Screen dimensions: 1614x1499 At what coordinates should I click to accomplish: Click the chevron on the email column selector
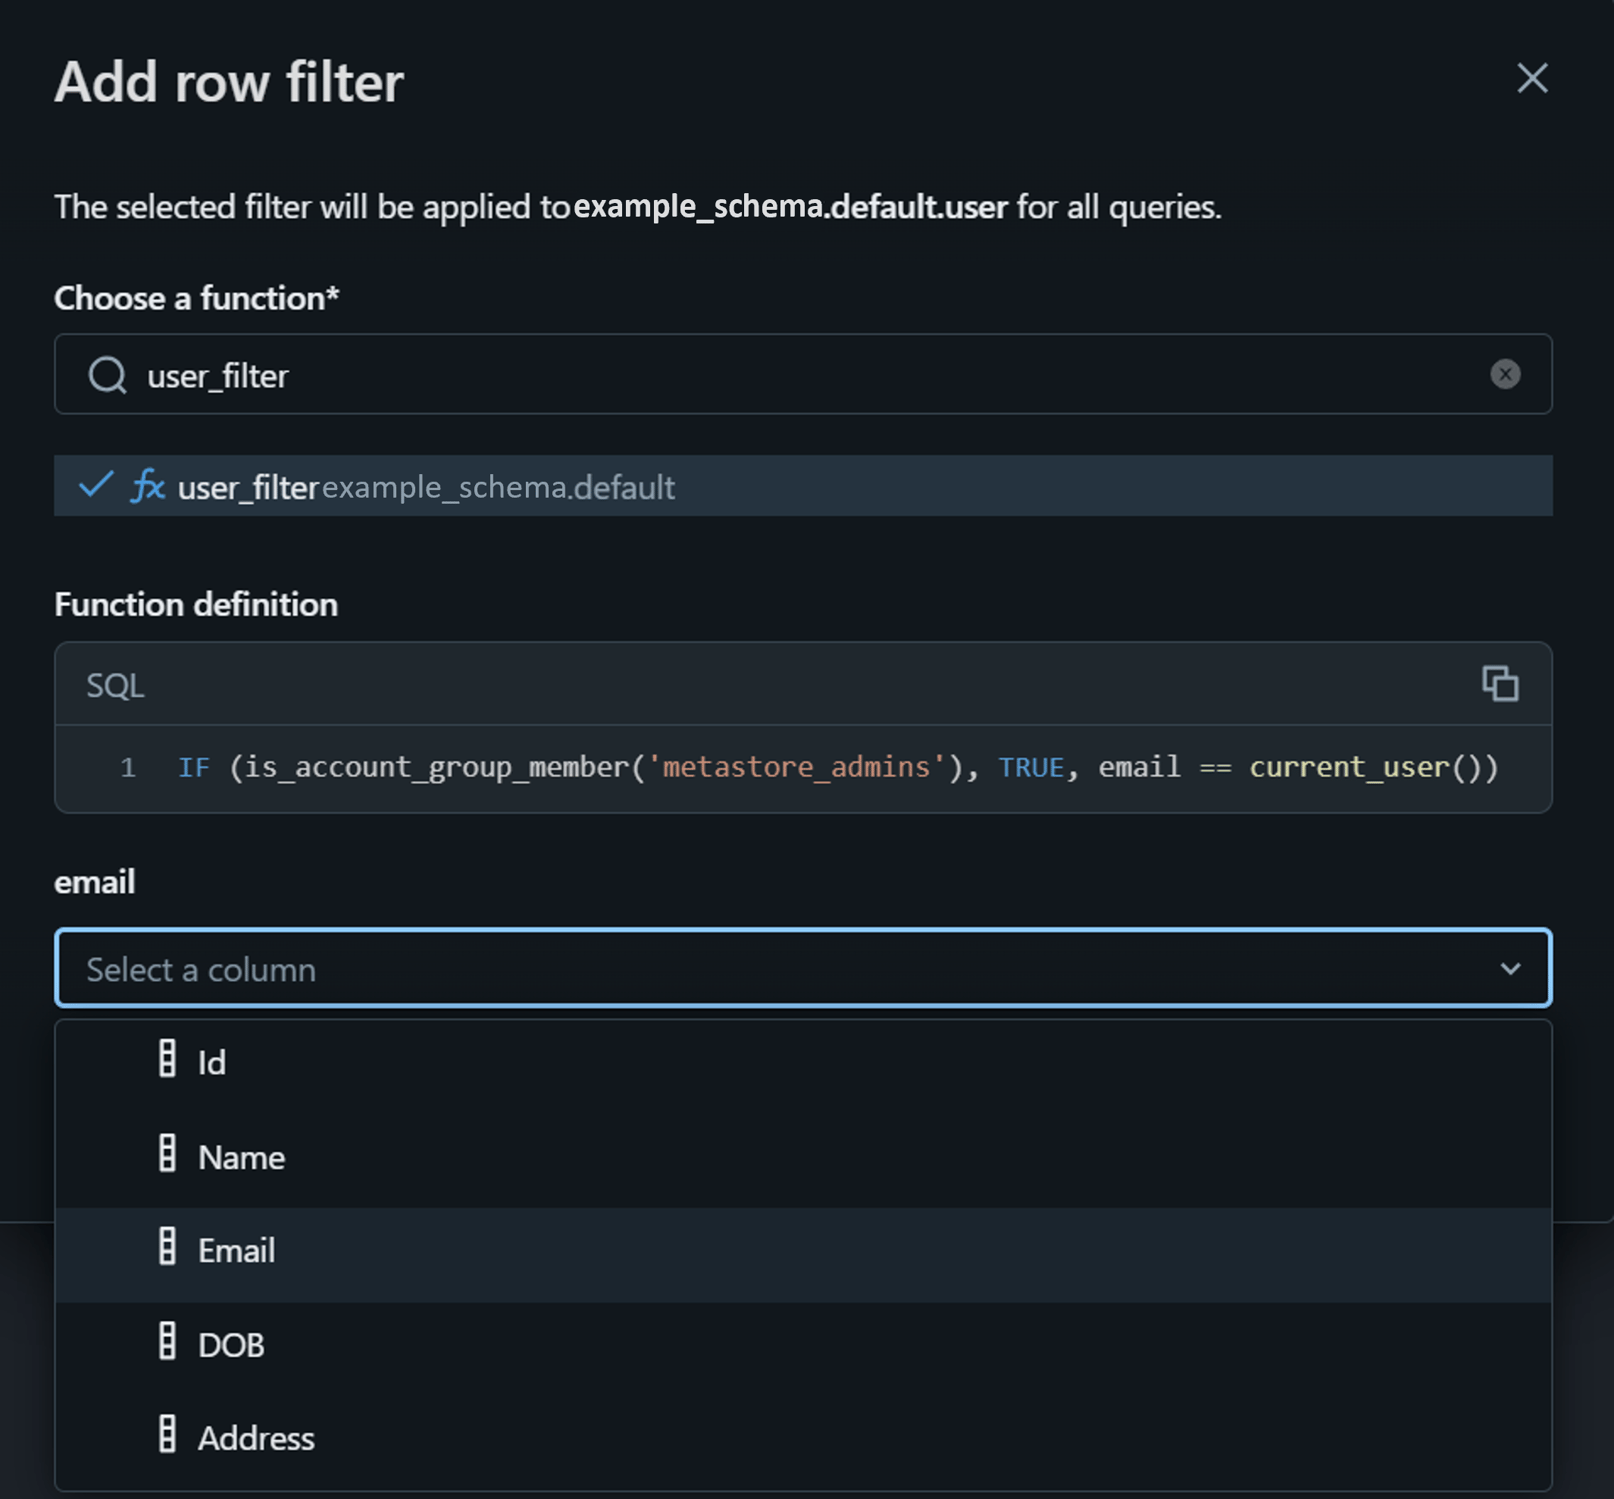[1509, 968]
